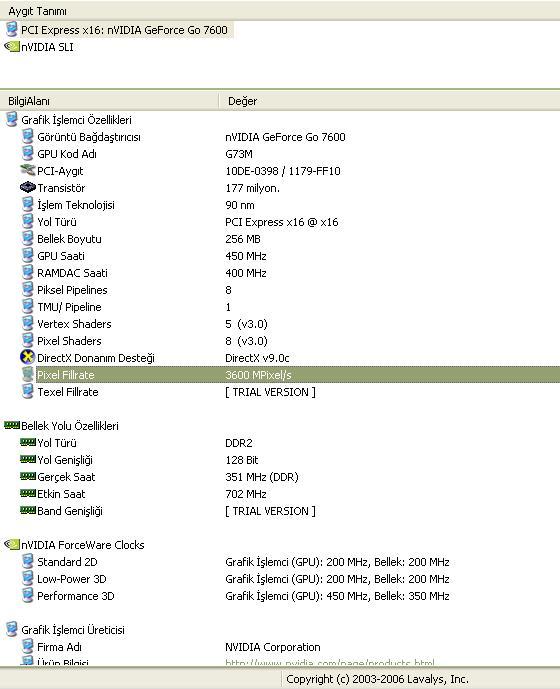Click the Grafik İşlemci Özellikleri section icon

pyautogui.click(x=11, y=120)
